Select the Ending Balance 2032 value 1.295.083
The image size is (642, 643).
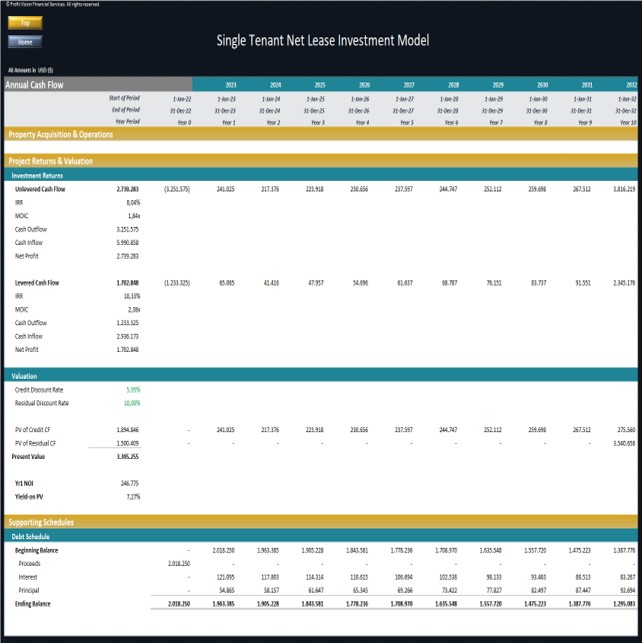click(624, 604)
